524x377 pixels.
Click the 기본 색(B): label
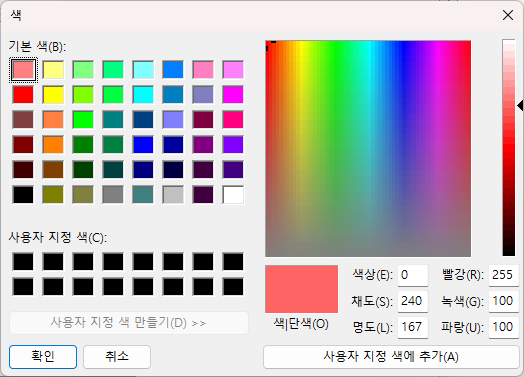pos(37,46)
